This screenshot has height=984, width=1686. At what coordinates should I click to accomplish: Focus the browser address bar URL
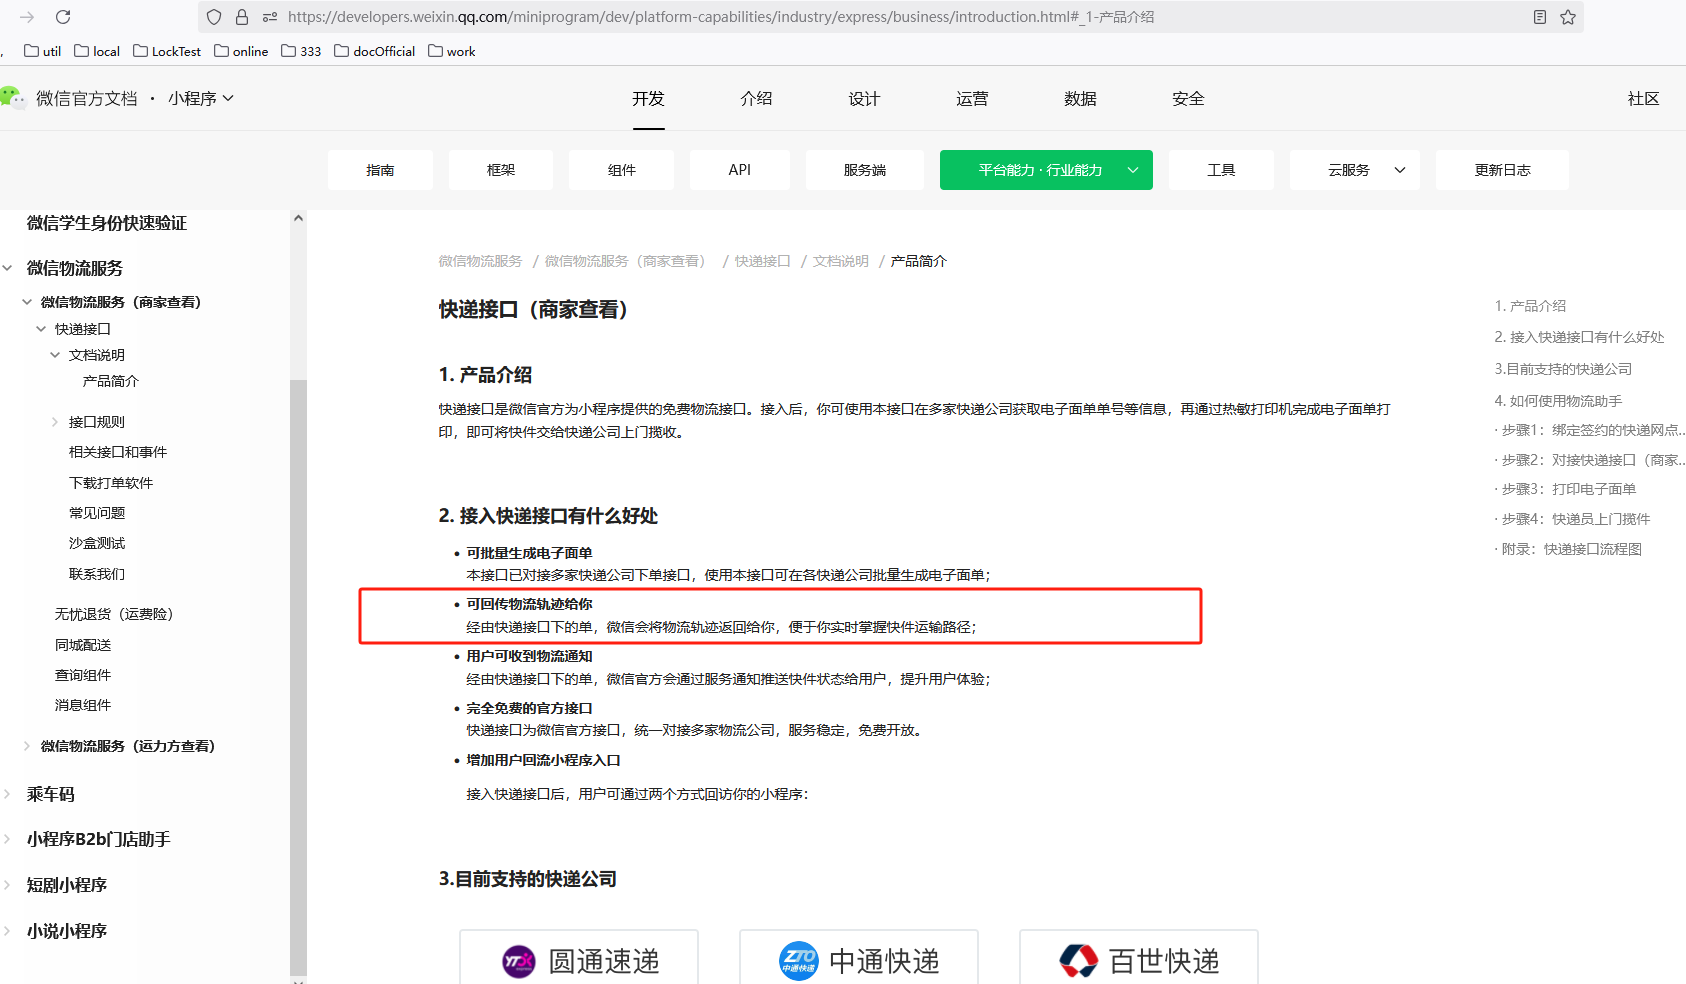click(721, 17)
